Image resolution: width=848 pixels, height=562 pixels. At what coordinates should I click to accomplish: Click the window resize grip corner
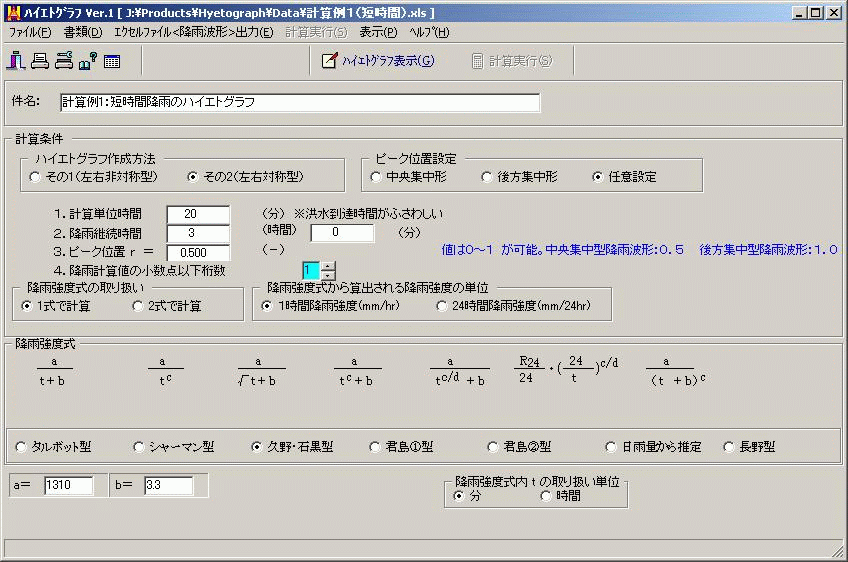click(x=838, y=551)
